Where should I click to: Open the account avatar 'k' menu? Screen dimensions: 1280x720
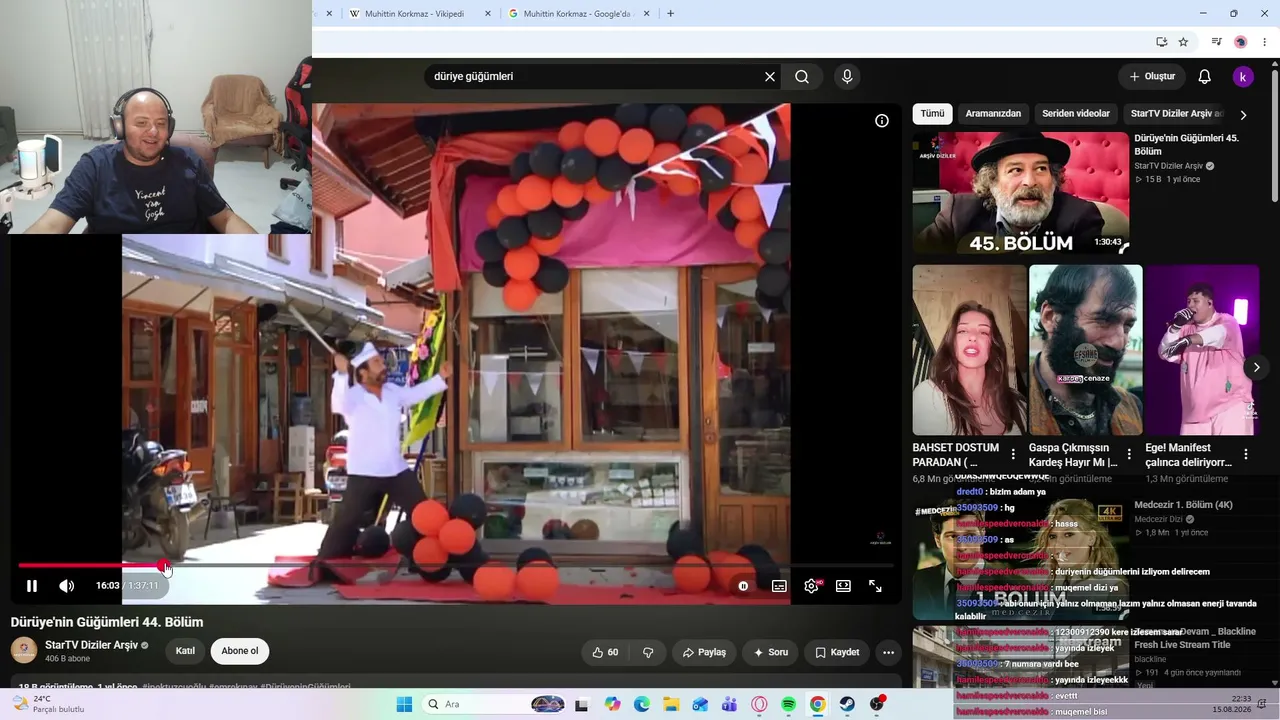coord(1243,77)
